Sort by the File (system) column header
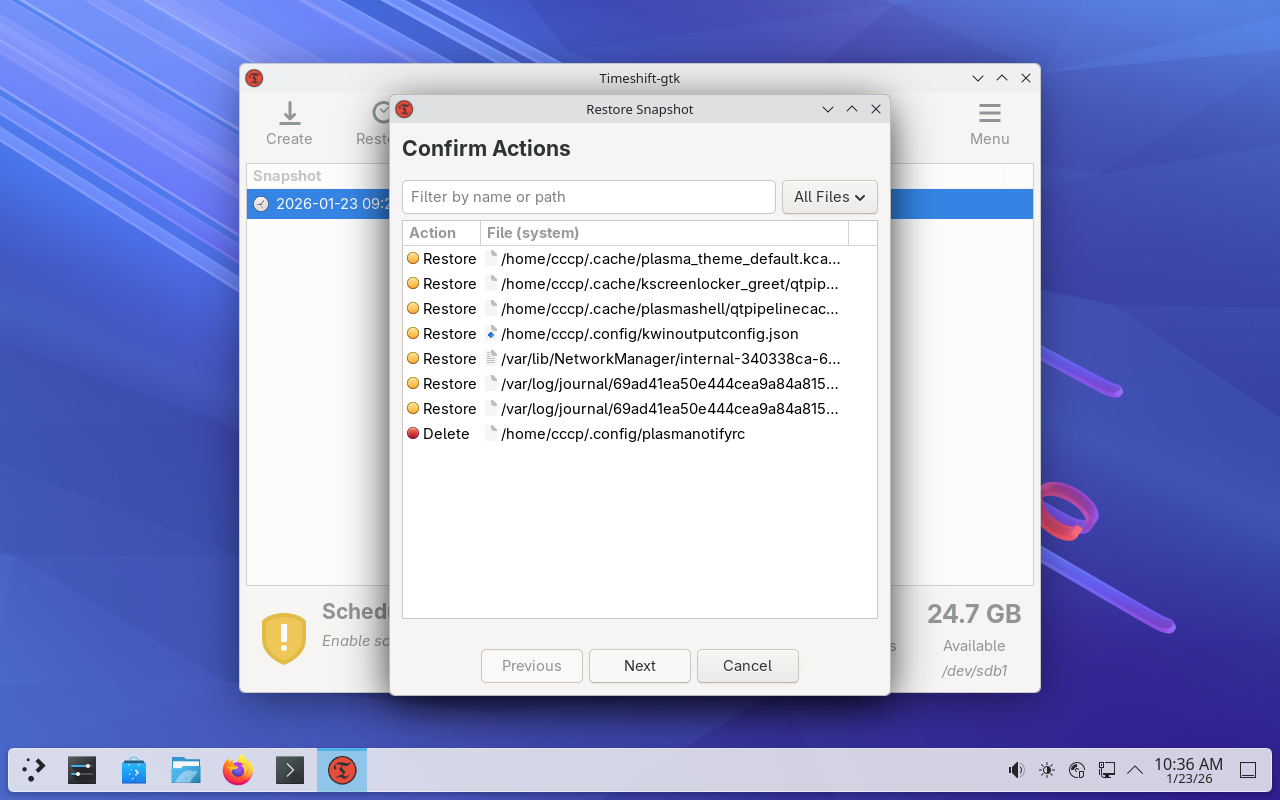 click(664, 233)
